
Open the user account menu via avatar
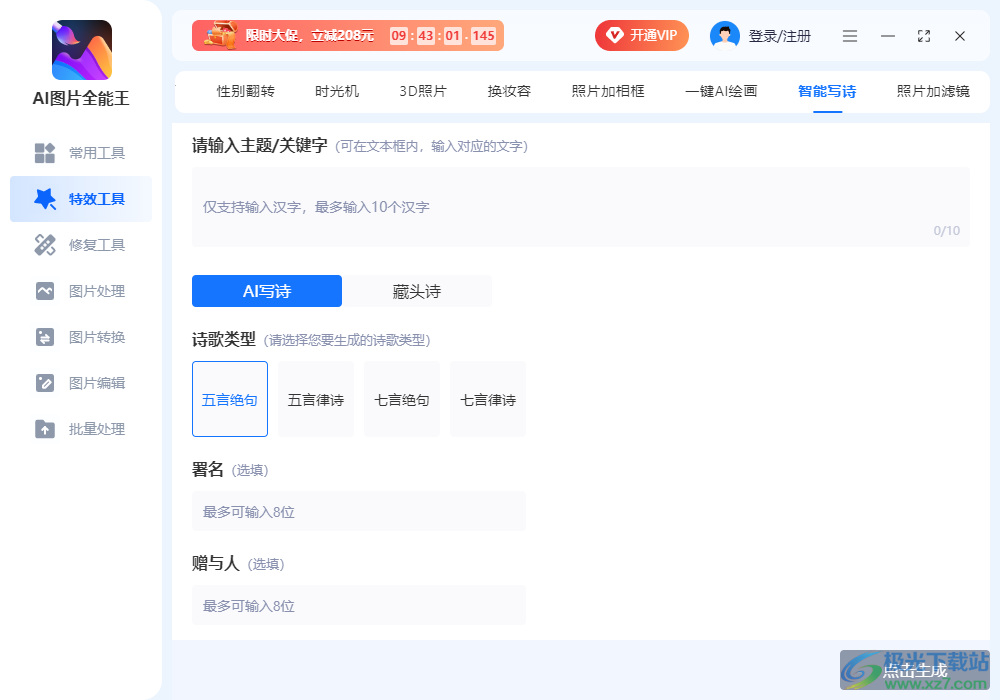click(723, 35)
